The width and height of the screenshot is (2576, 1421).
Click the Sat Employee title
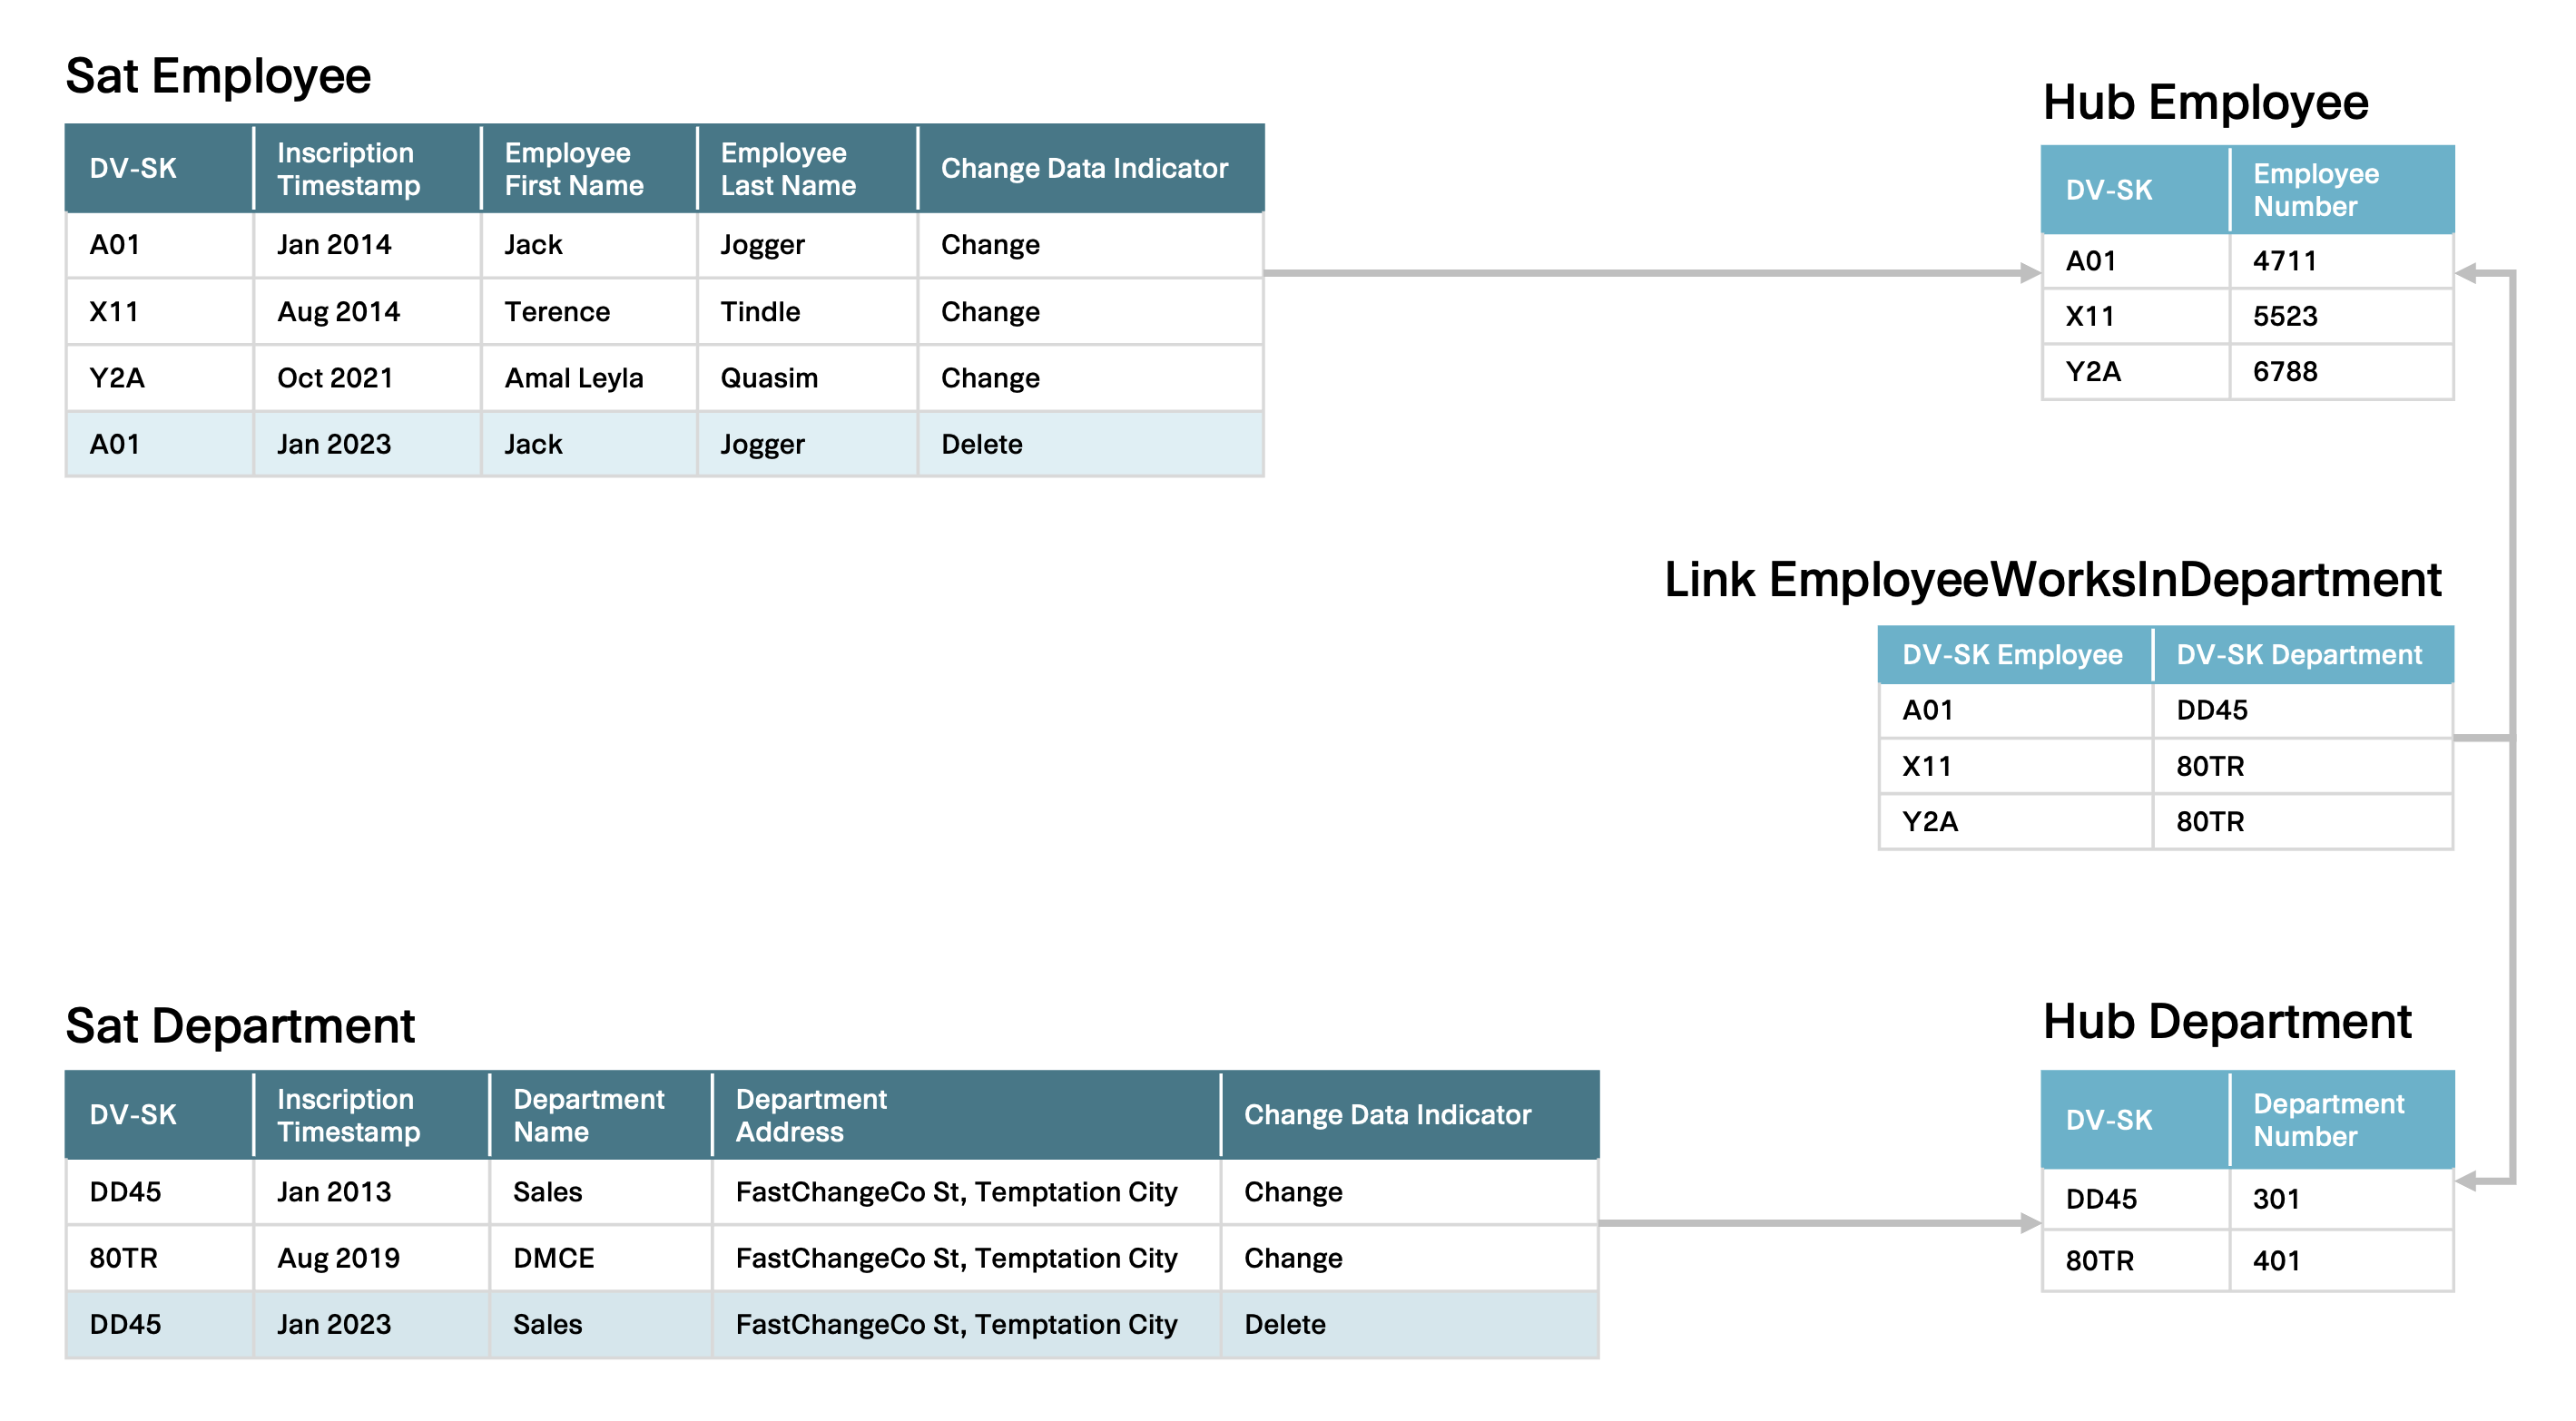[x=217, y=76]
